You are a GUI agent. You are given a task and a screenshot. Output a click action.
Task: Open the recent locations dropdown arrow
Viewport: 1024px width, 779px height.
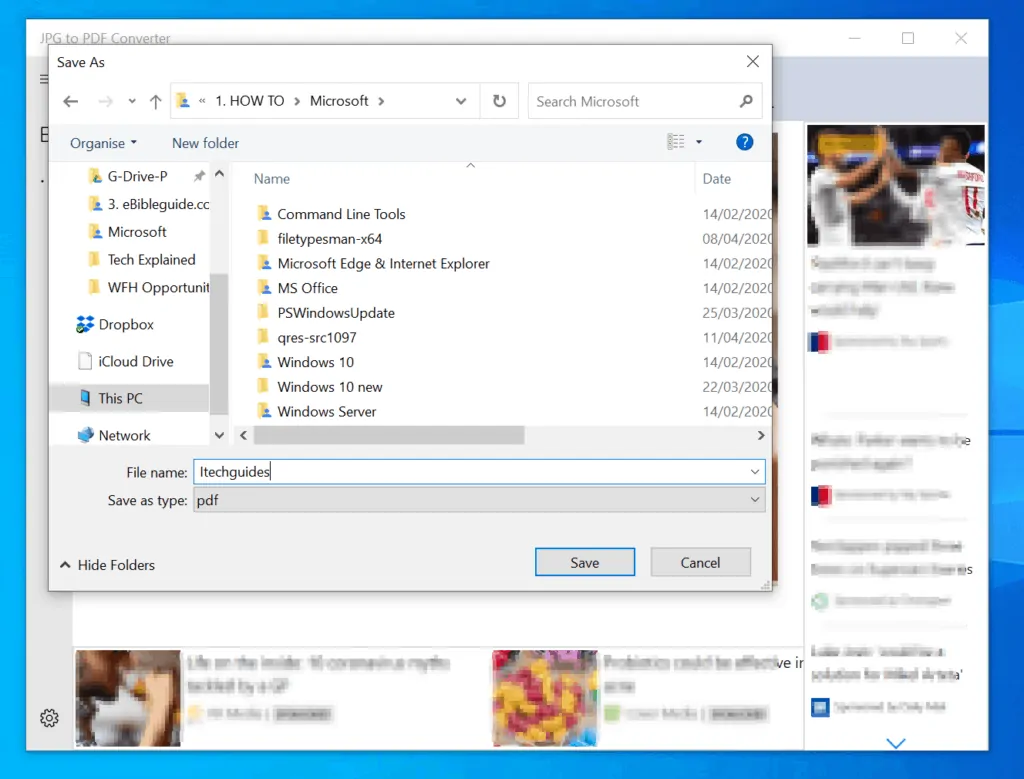[132, 101]
